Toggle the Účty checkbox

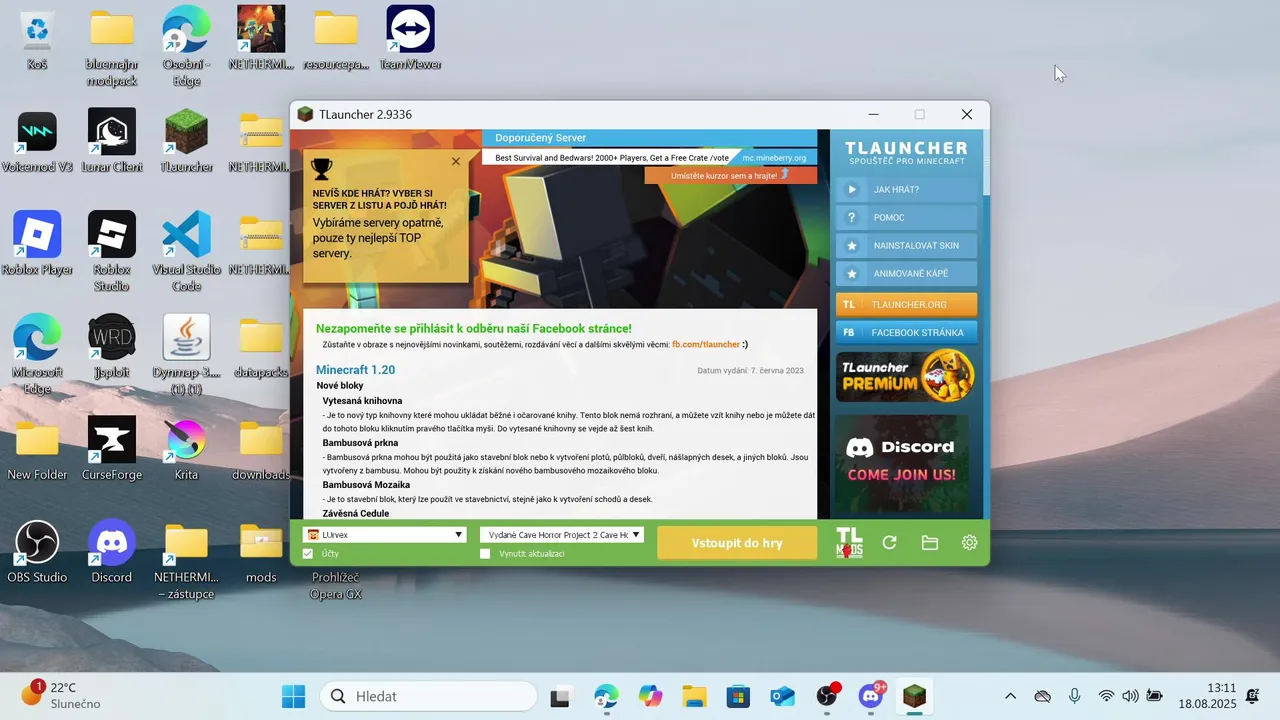pyautogui.click(x=308, y=553)
